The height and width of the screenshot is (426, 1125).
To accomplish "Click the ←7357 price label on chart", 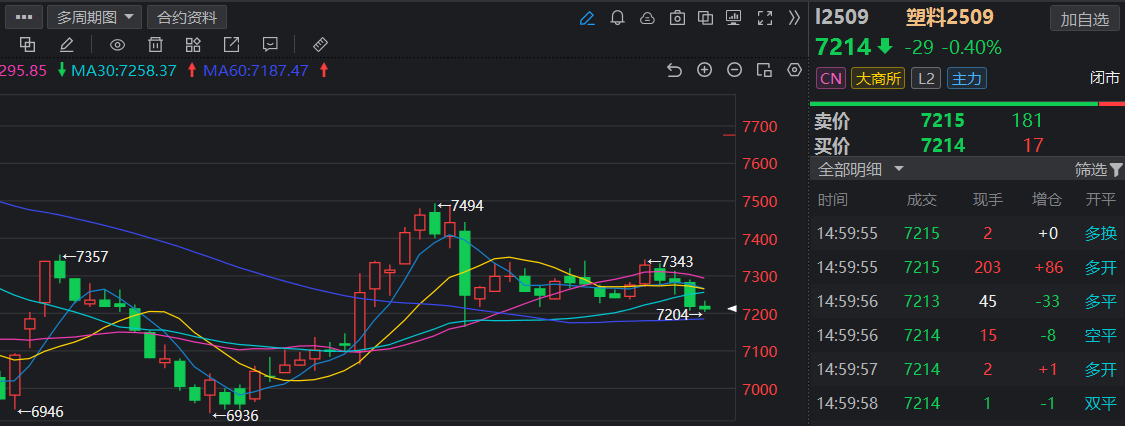I will pyautogui.click(x=85, y=257).
